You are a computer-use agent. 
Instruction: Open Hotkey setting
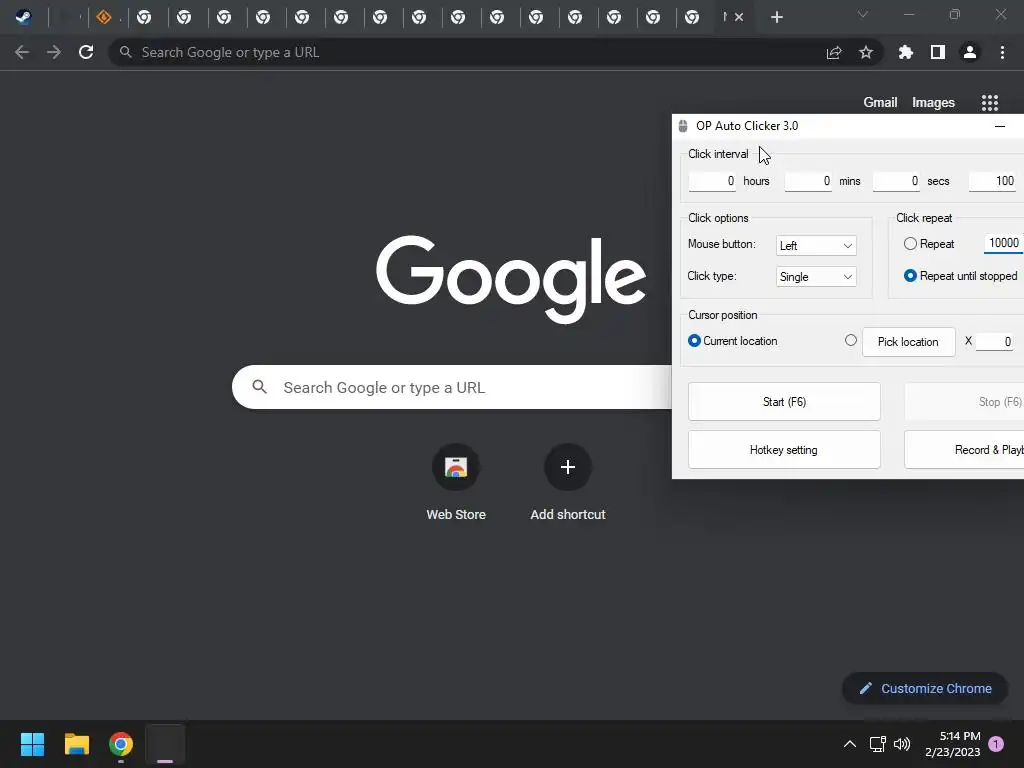click(x=784, y=450)
